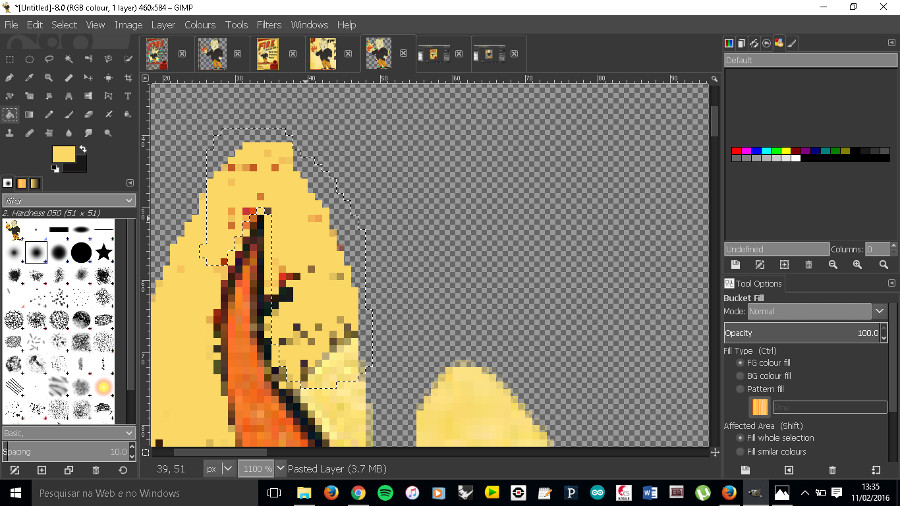
Task: Open the Edit menu
Action: click(x=34, y=25)
